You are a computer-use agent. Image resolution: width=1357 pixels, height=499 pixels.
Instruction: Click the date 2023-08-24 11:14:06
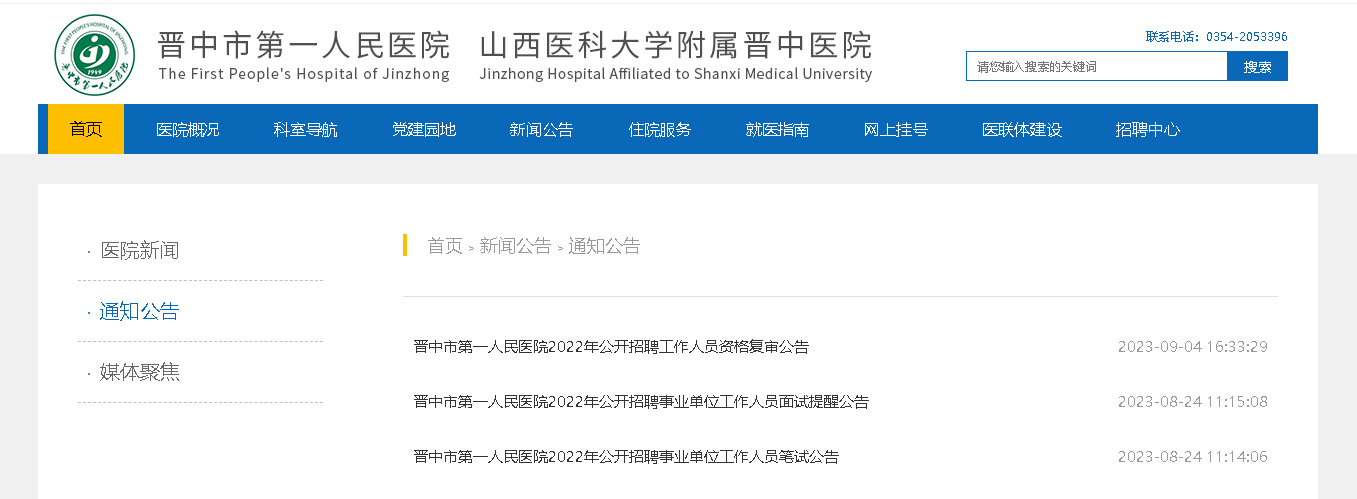tap(1193, 457)
